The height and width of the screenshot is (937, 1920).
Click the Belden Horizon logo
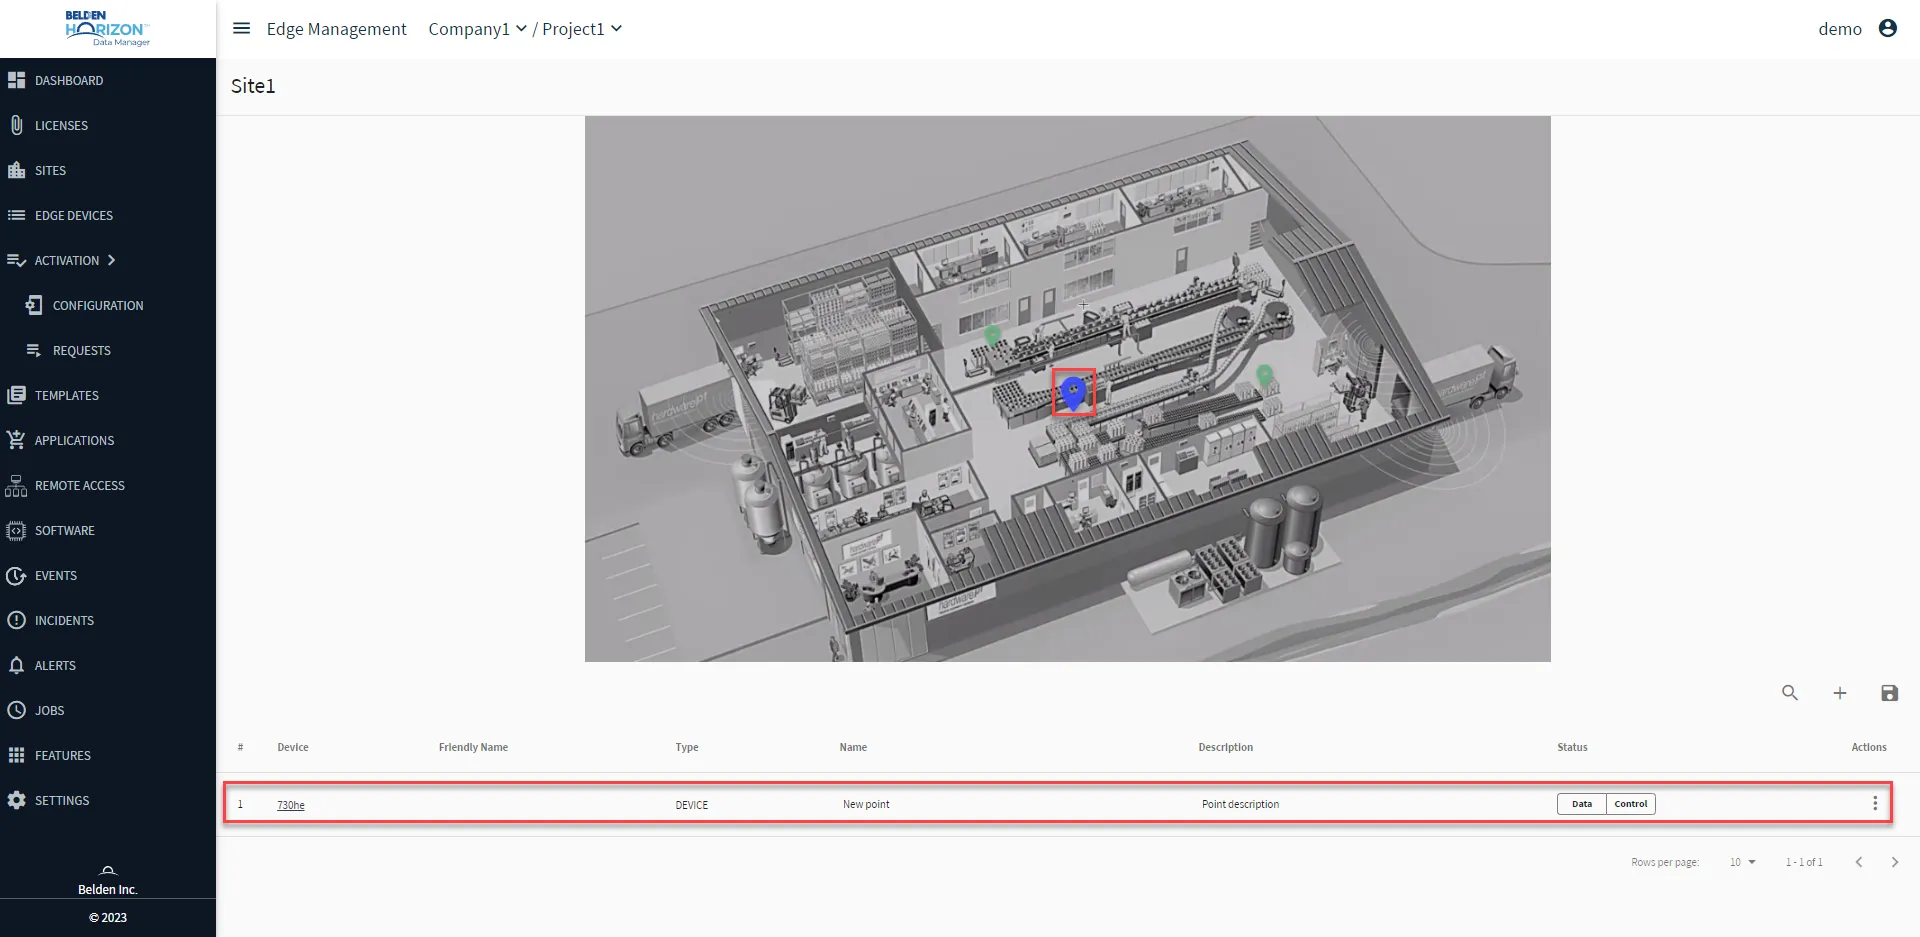click(107, 29)
